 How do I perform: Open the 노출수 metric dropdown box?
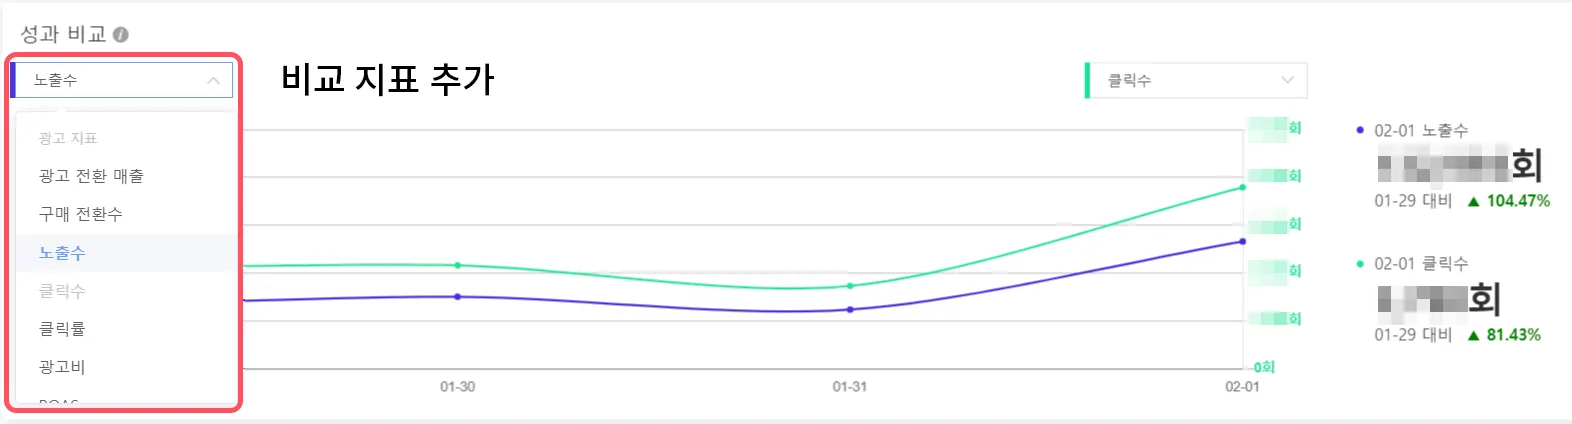click(120, 80)
